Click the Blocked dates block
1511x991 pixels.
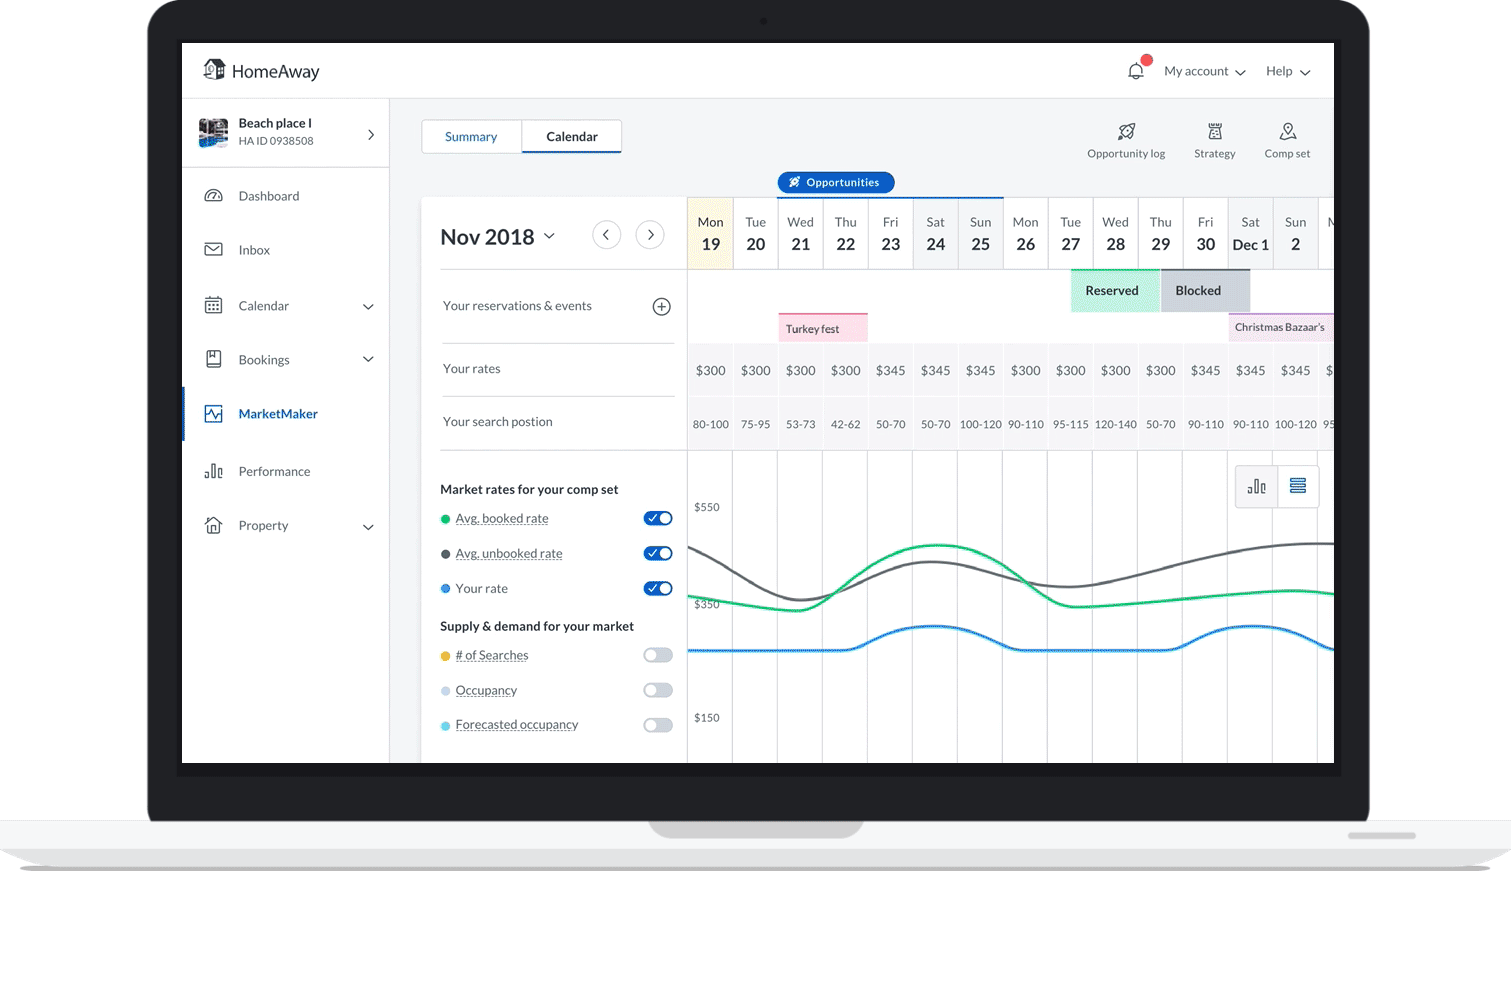pos(1205,291)
